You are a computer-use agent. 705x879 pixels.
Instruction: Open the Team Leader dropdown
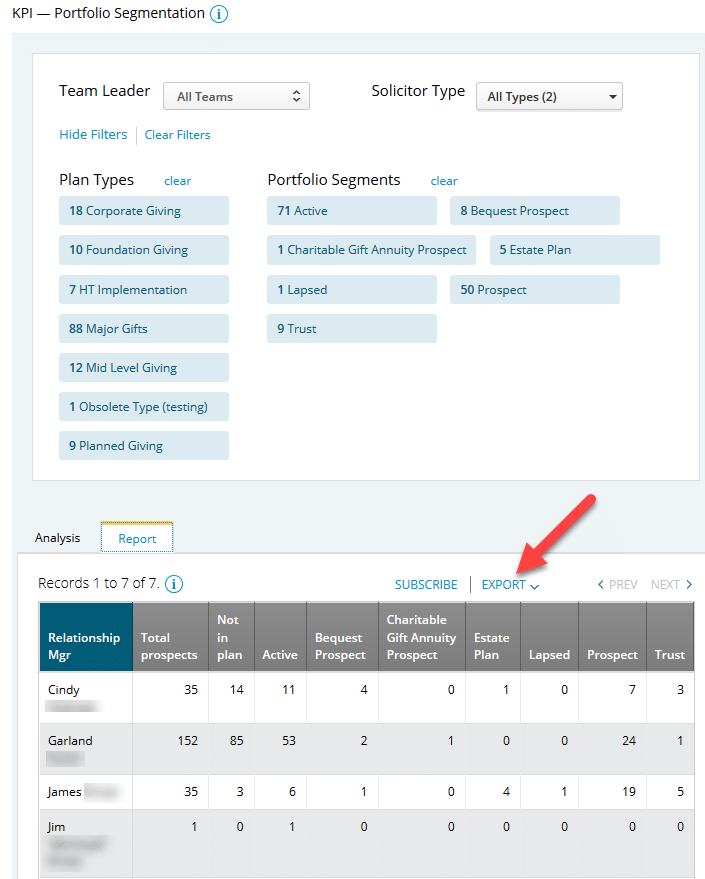tap(236, 97)
